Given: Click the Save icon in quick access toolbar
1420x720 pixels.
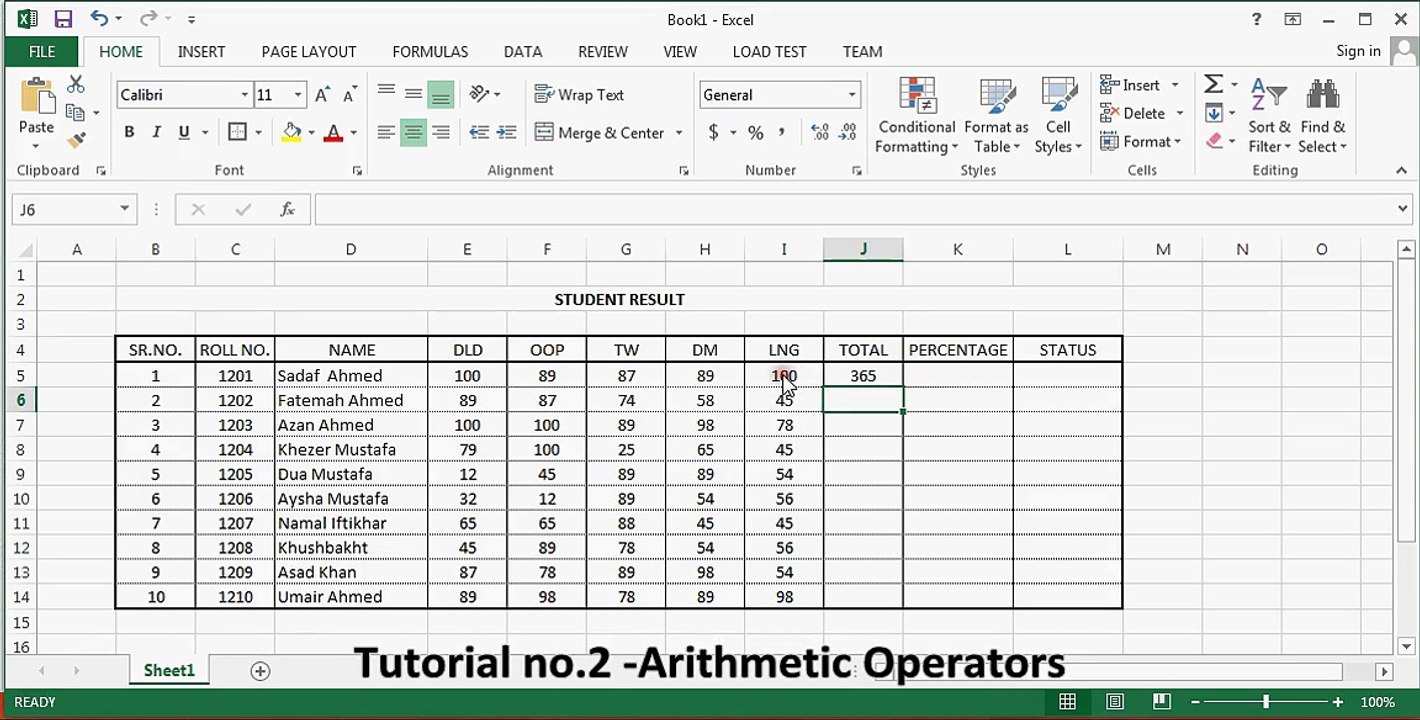Looking at the screenshot, I should point(62,19).
